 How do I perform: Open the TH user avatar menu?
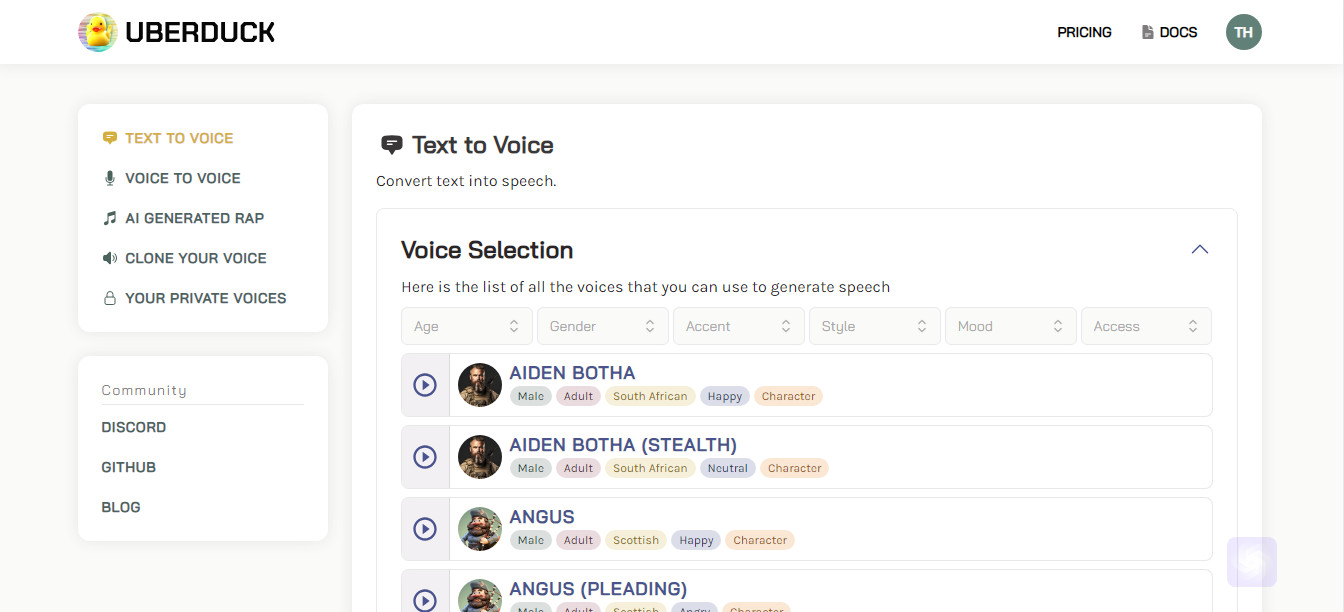(x=1244, y=32)
